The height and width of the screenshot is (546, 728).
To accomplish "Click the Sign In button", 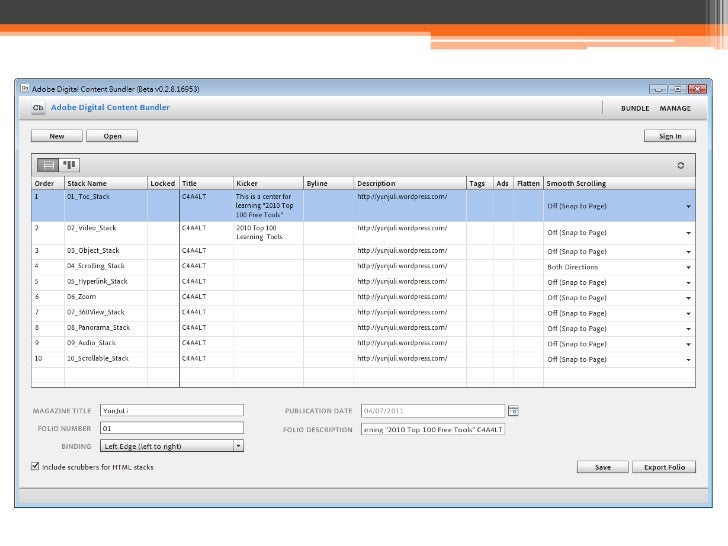I will tap(670, 136).
